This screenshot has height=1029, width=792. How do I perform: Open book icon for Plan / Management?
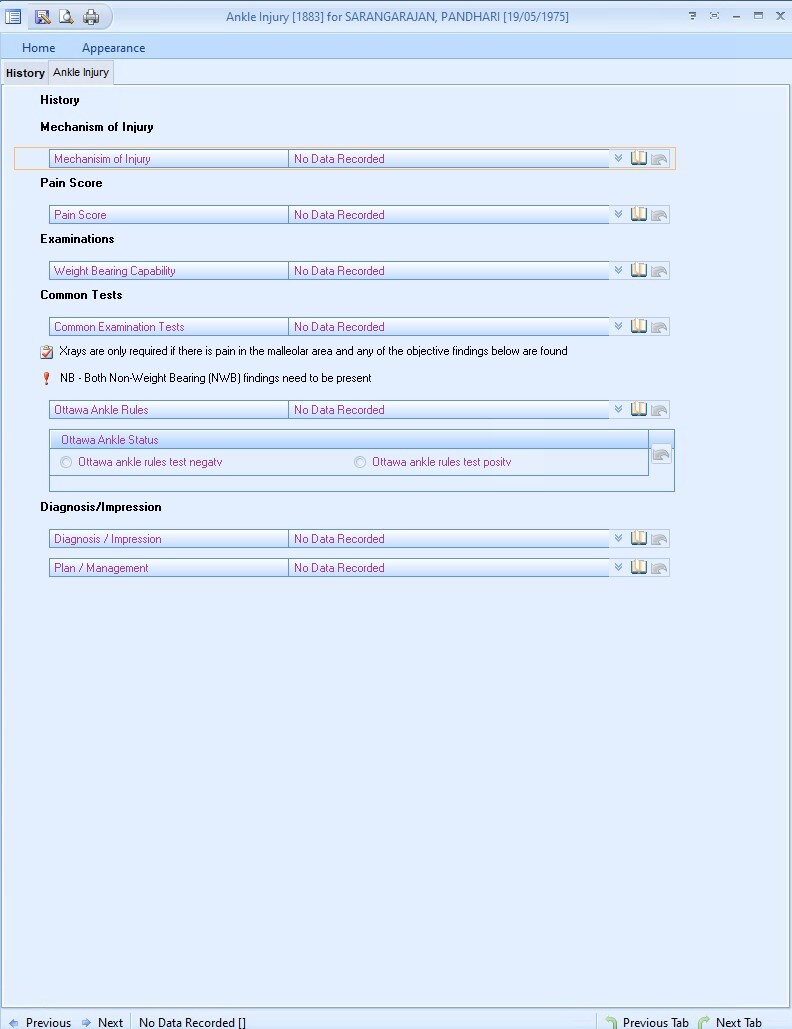click(x=639, y=567)
